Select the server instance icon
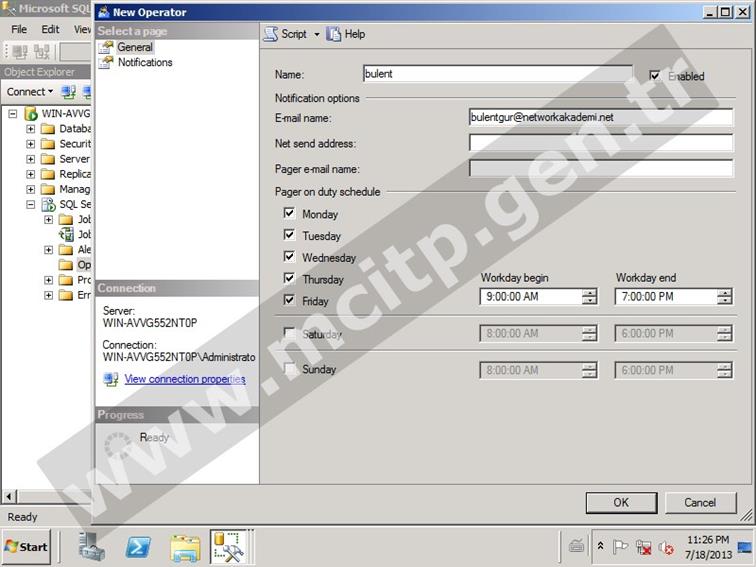 click(x=31, y=114)
